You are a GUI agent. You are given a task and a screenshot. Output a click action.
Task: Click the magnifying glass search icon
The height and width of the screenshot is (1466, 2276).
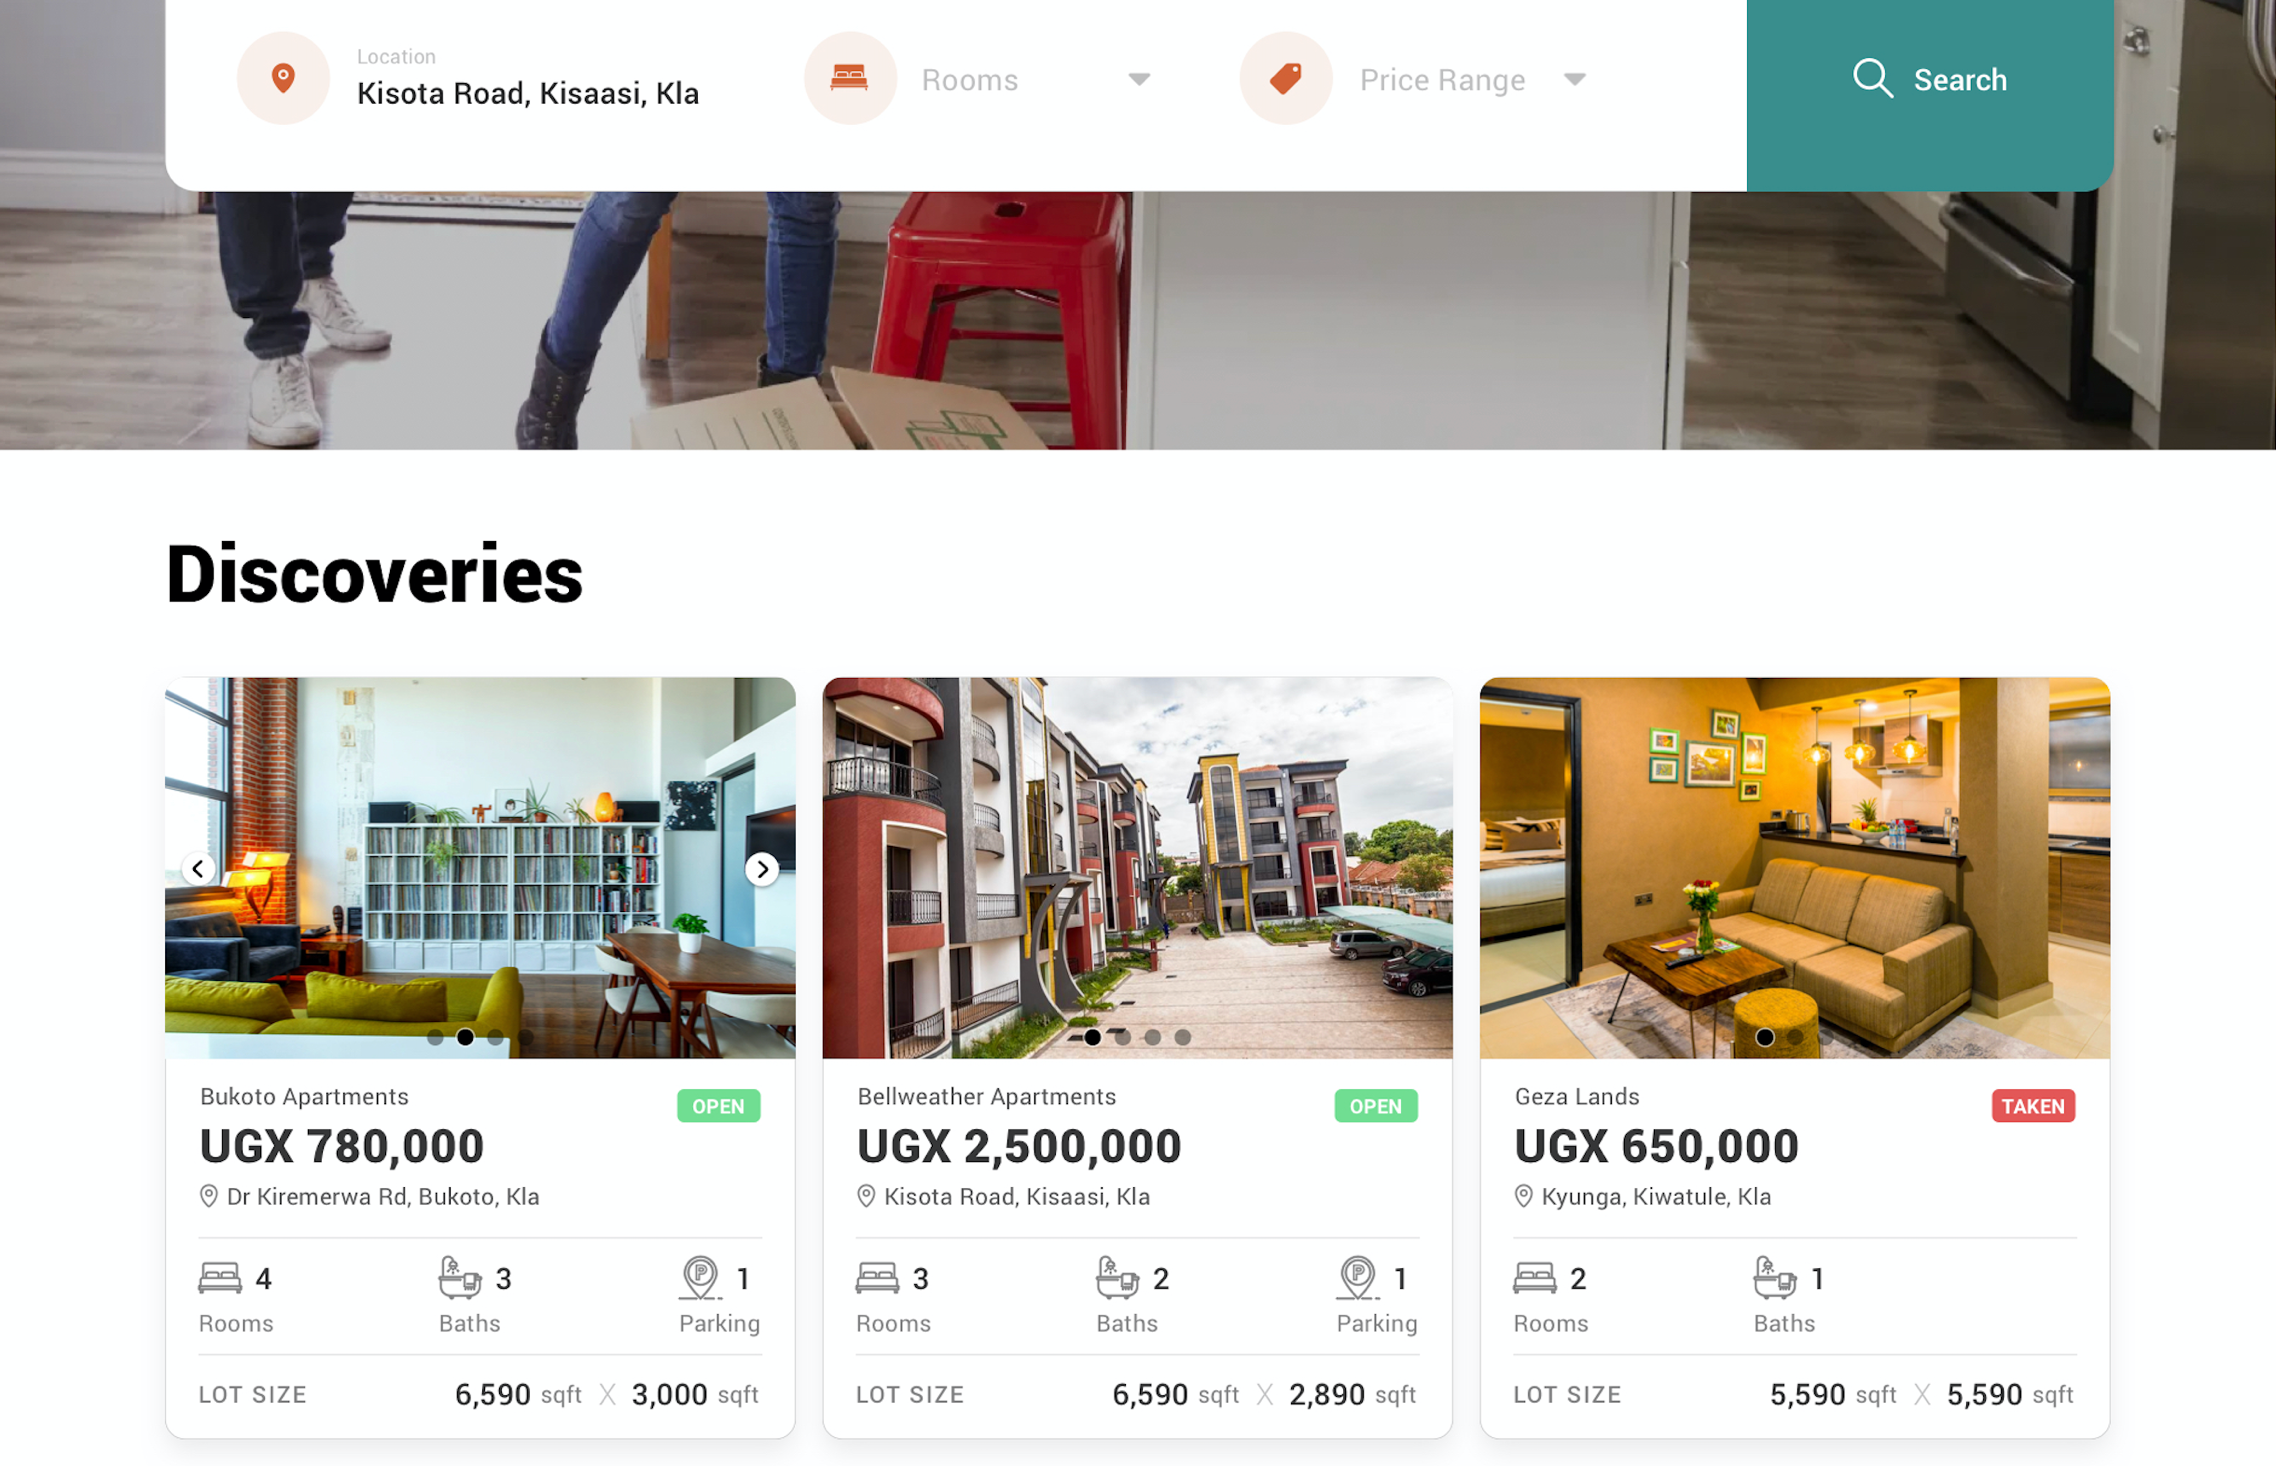pyautogui.click(x=1872, y=78)
